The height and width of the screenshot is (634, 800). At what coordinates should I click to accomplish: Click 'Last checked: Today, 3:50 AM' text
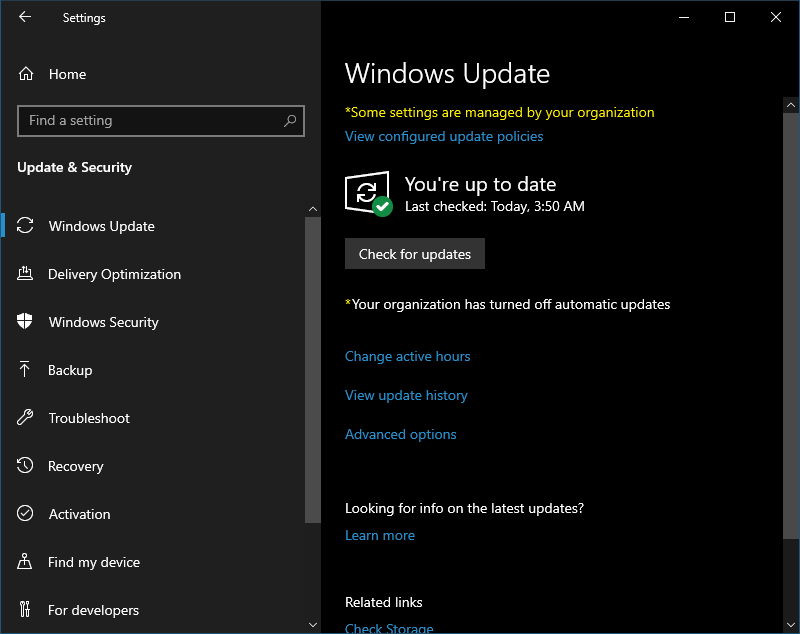(495, 206)
